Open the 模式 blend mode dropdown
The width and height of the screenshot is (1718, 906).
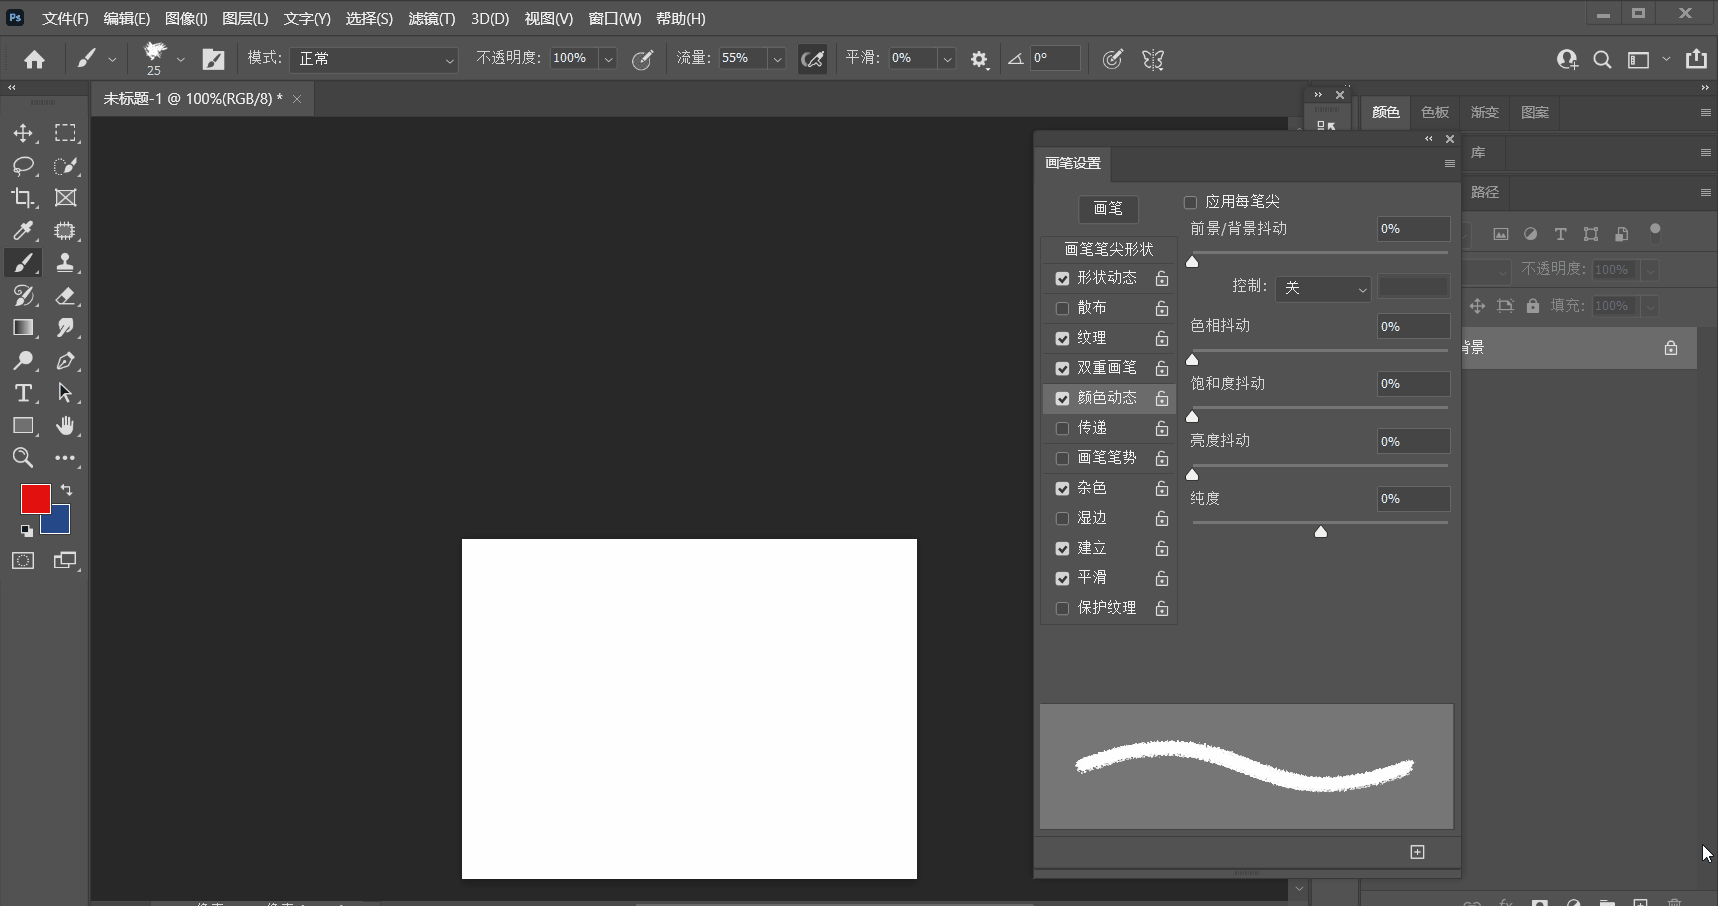[x=373, y=60]
